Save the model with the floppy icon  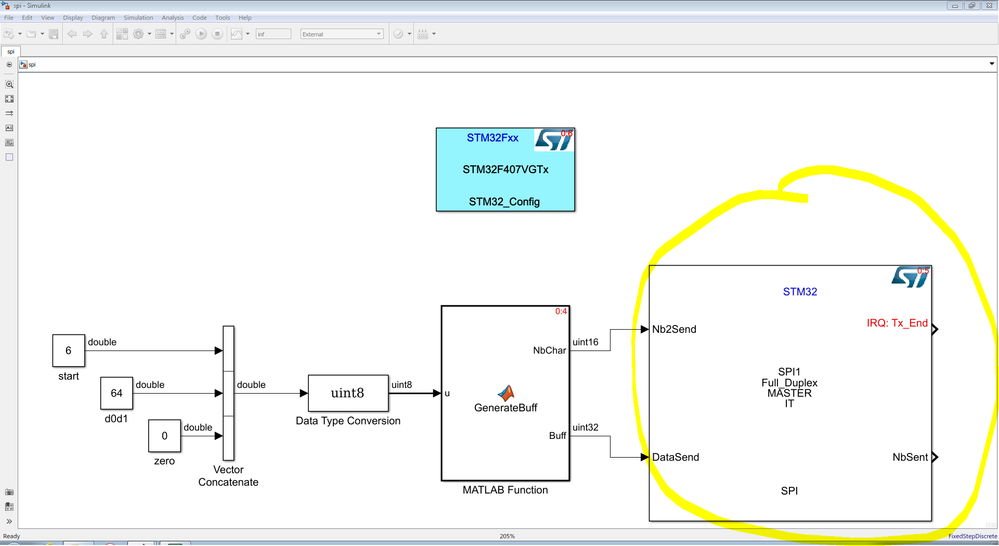[x=54, y=34]
